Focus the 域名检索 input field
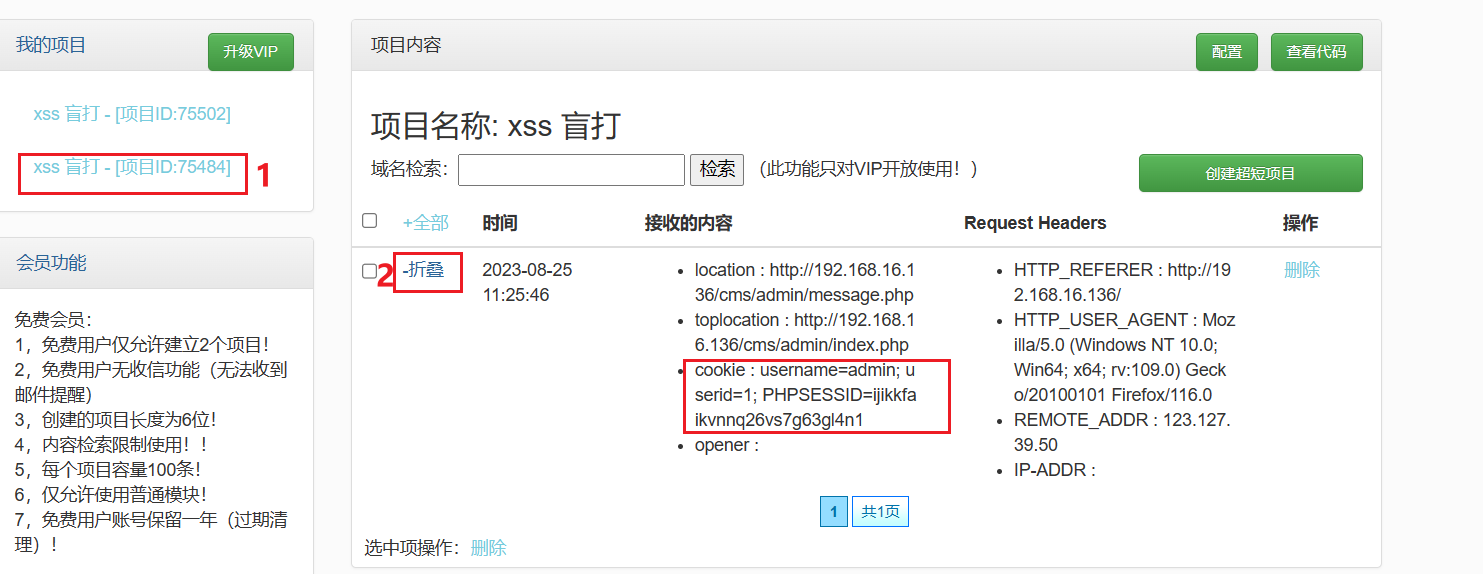This screenshot has width=1483, height=574. (571, 170)
